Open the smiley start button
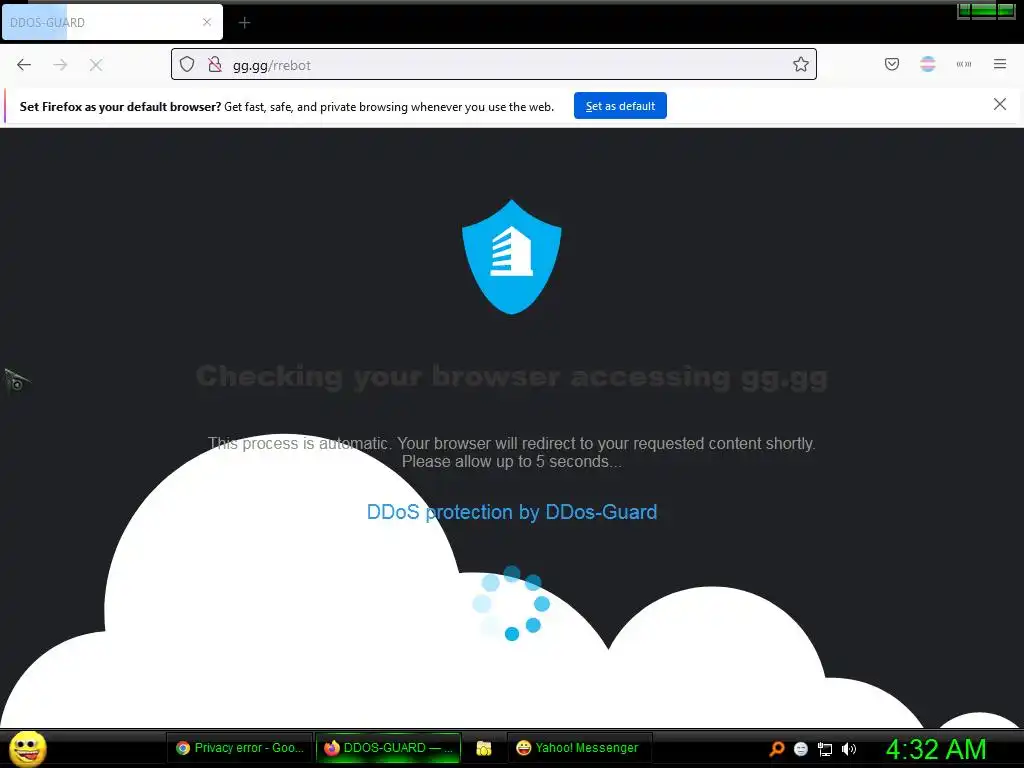Screen dimensions: 1024x768 click(28, 748)
